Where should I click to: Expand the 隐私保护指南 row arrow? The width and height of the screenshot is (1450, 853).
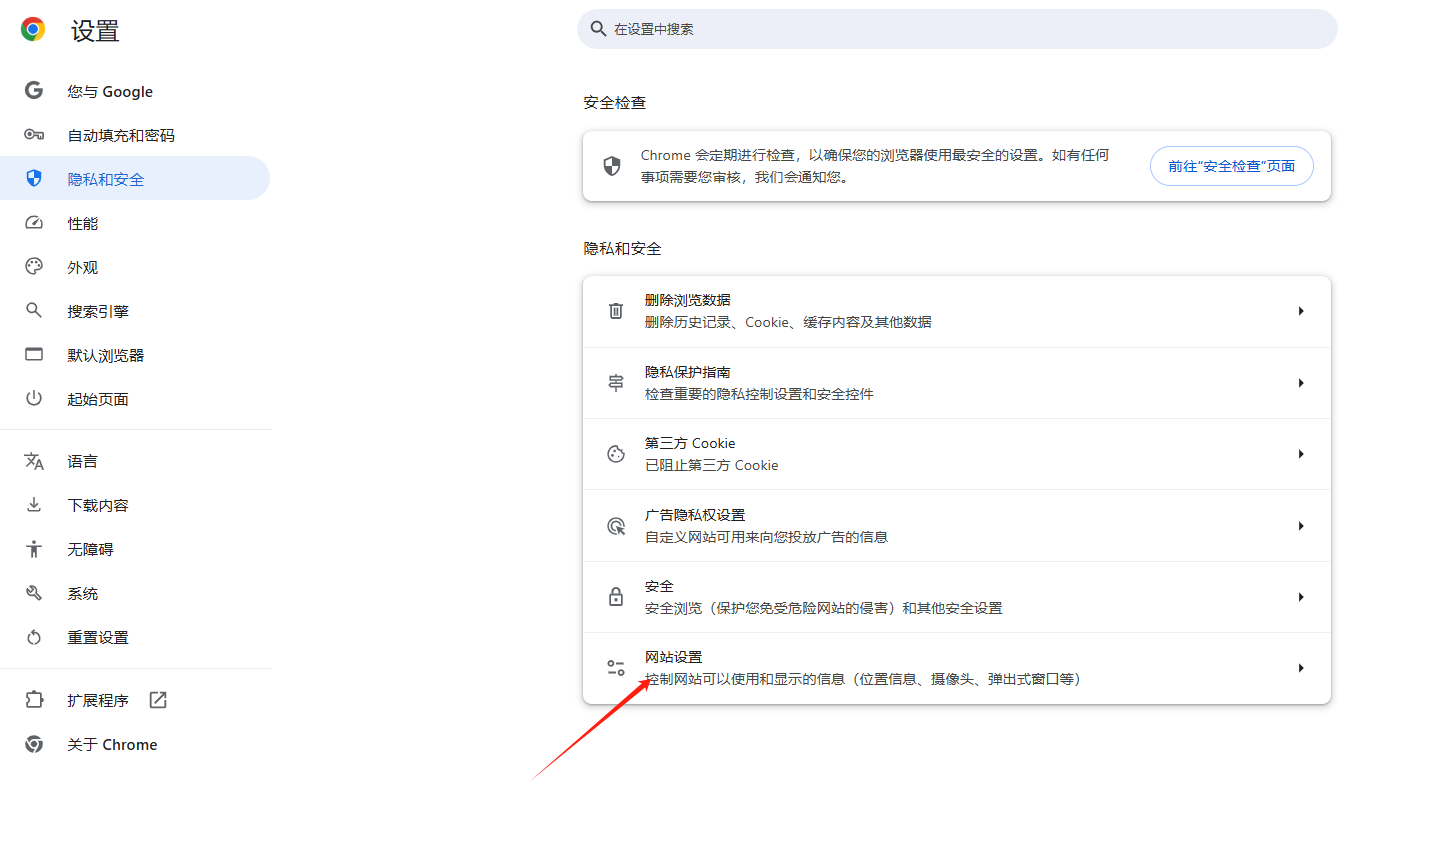point(1301,383)
